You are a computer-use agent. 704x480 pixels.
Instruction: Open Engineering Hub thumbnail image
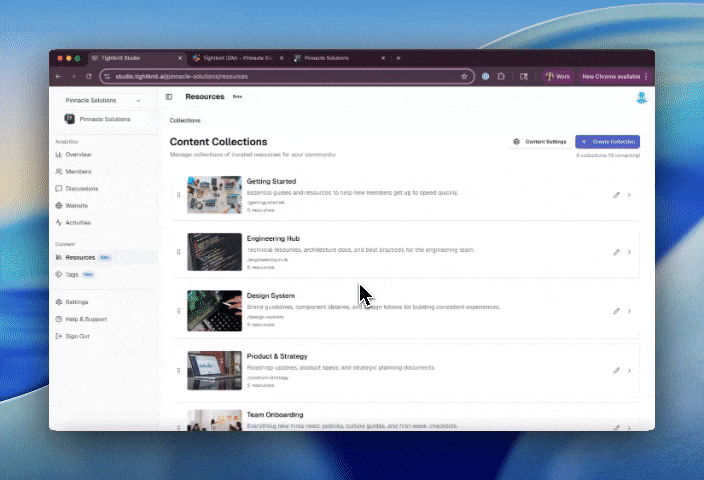click(214, 252)
